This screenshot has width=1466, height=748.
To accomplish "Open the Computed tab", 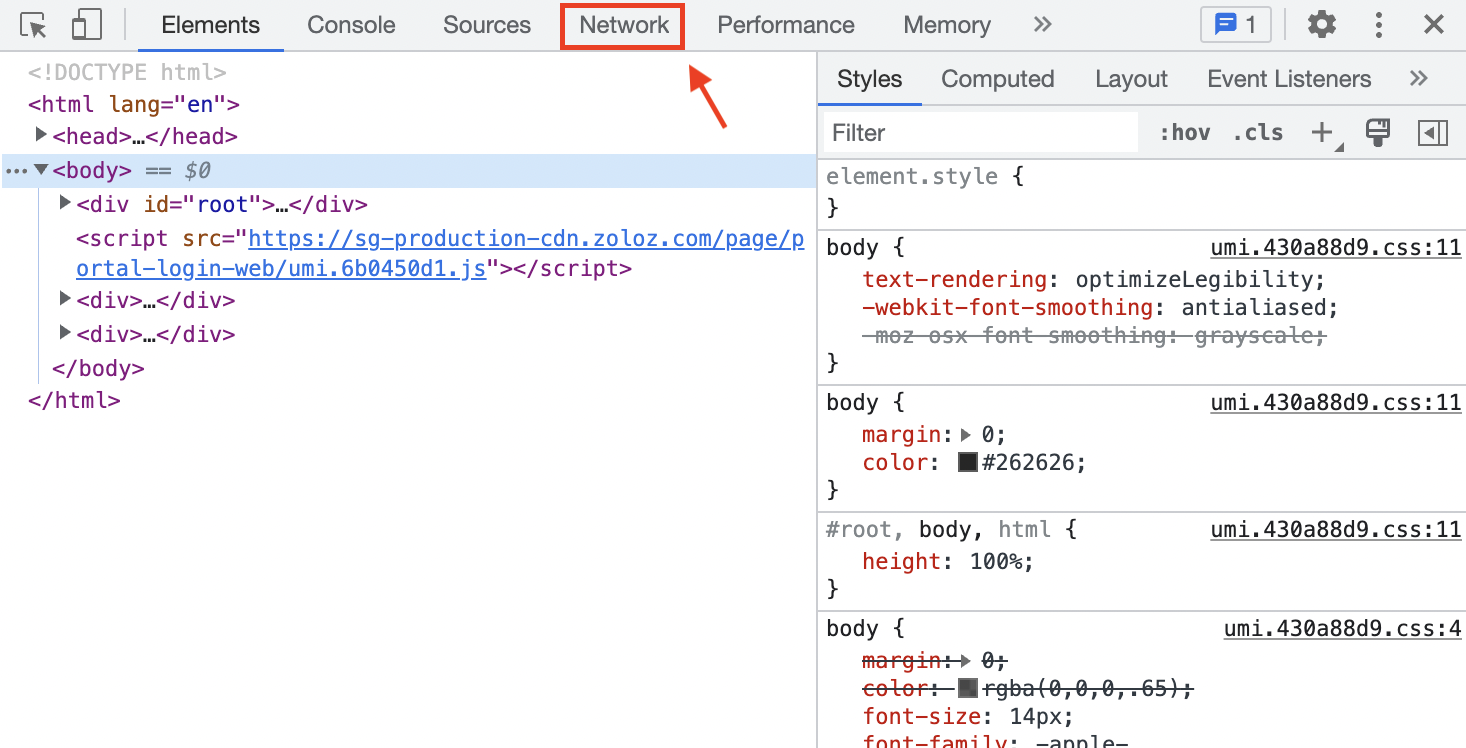I will 997,79.
